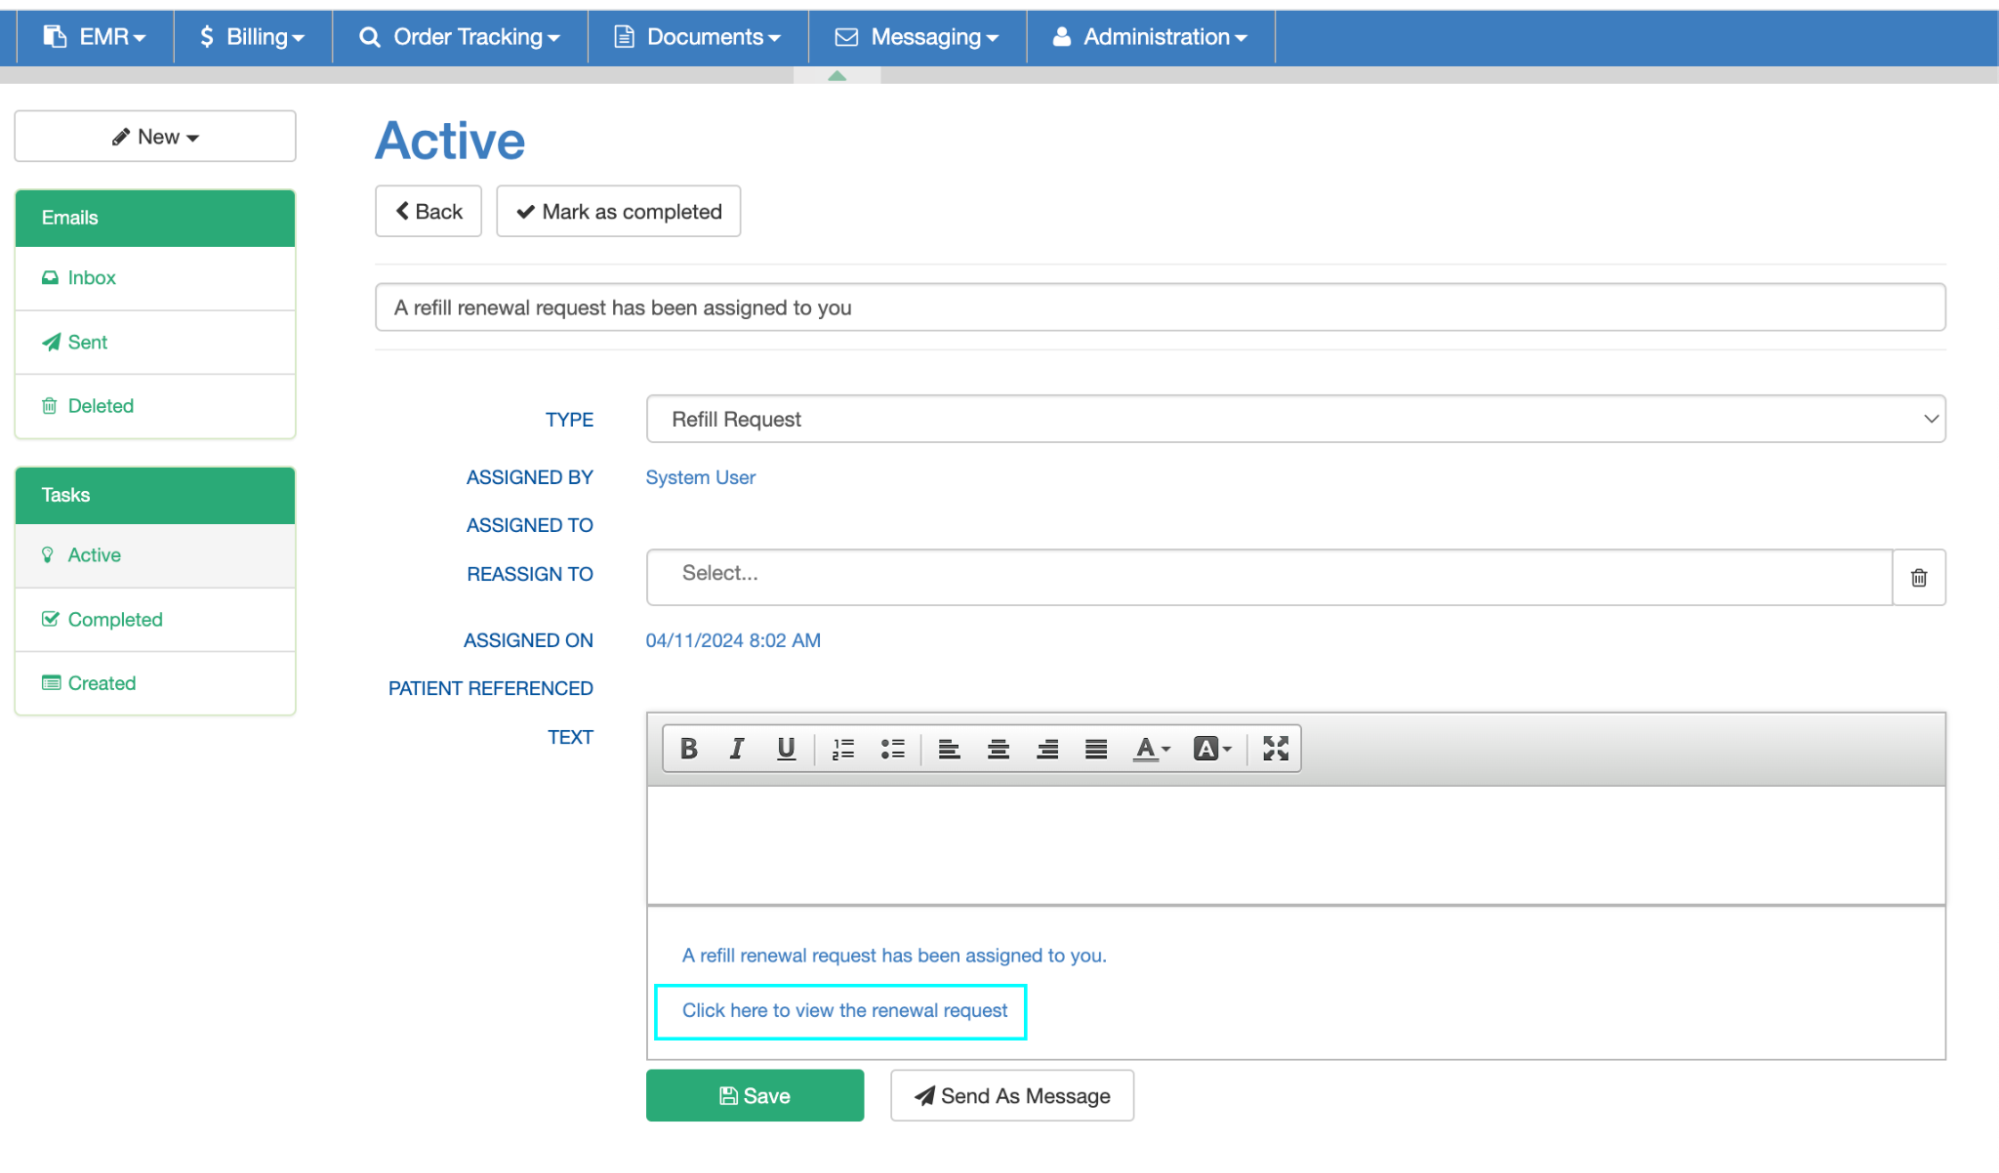Open the Administration menu
The image size is (1999, 1173).
point(1151,37)
